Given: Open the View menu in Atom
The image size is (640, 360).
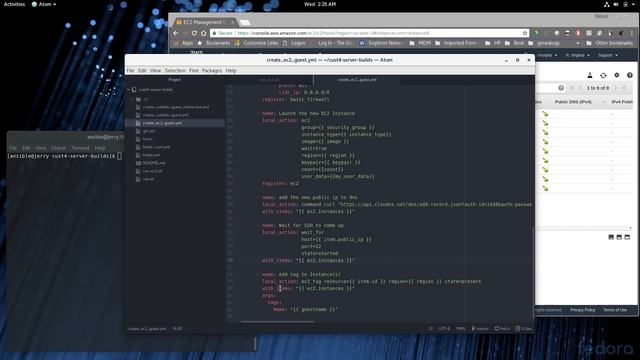Looking at the screenshot, I should (x=156, y=71).
